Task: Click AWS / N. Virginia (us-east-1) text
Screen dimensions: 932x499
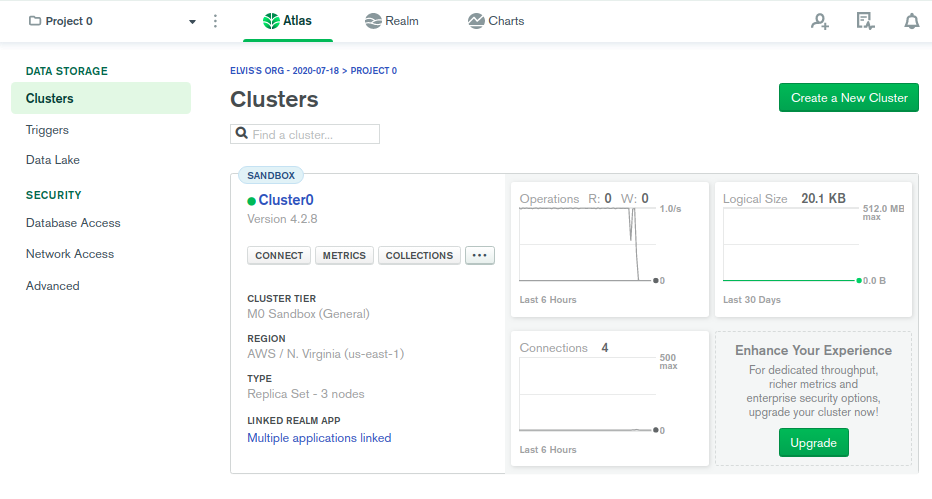Action: tap(326, 354)
